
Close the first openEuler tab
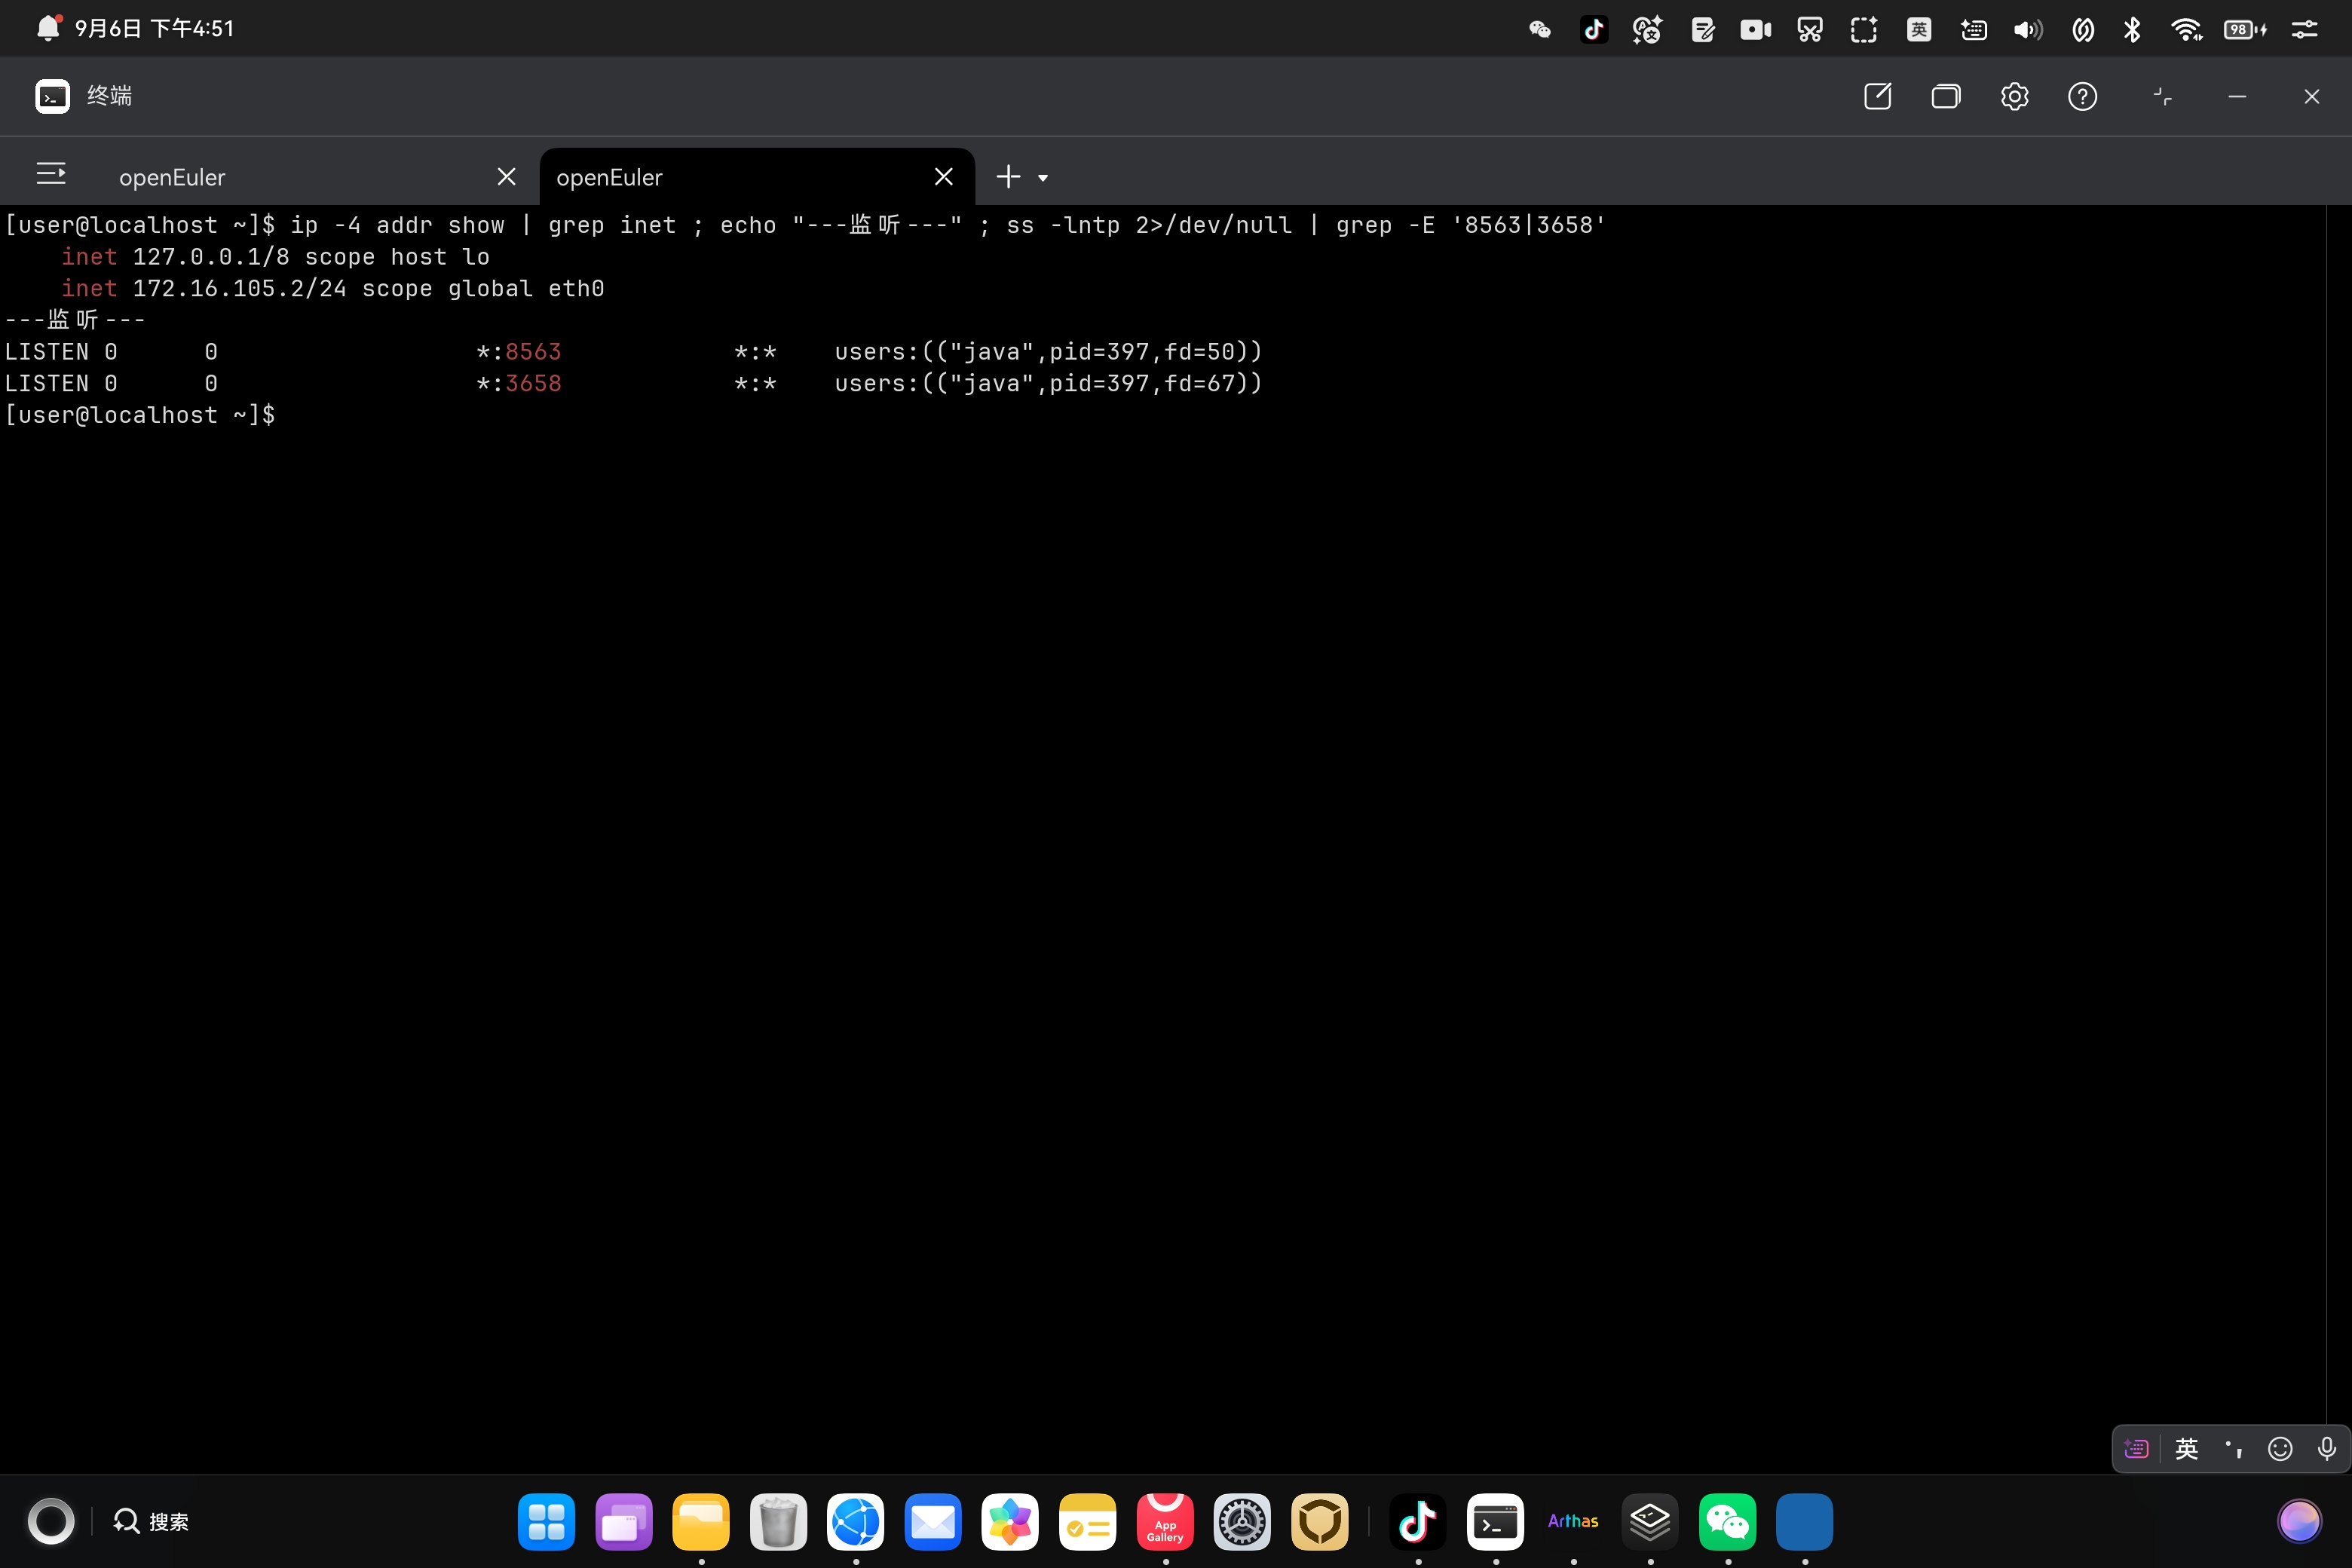pyautogui.click(x=506, y=177)
